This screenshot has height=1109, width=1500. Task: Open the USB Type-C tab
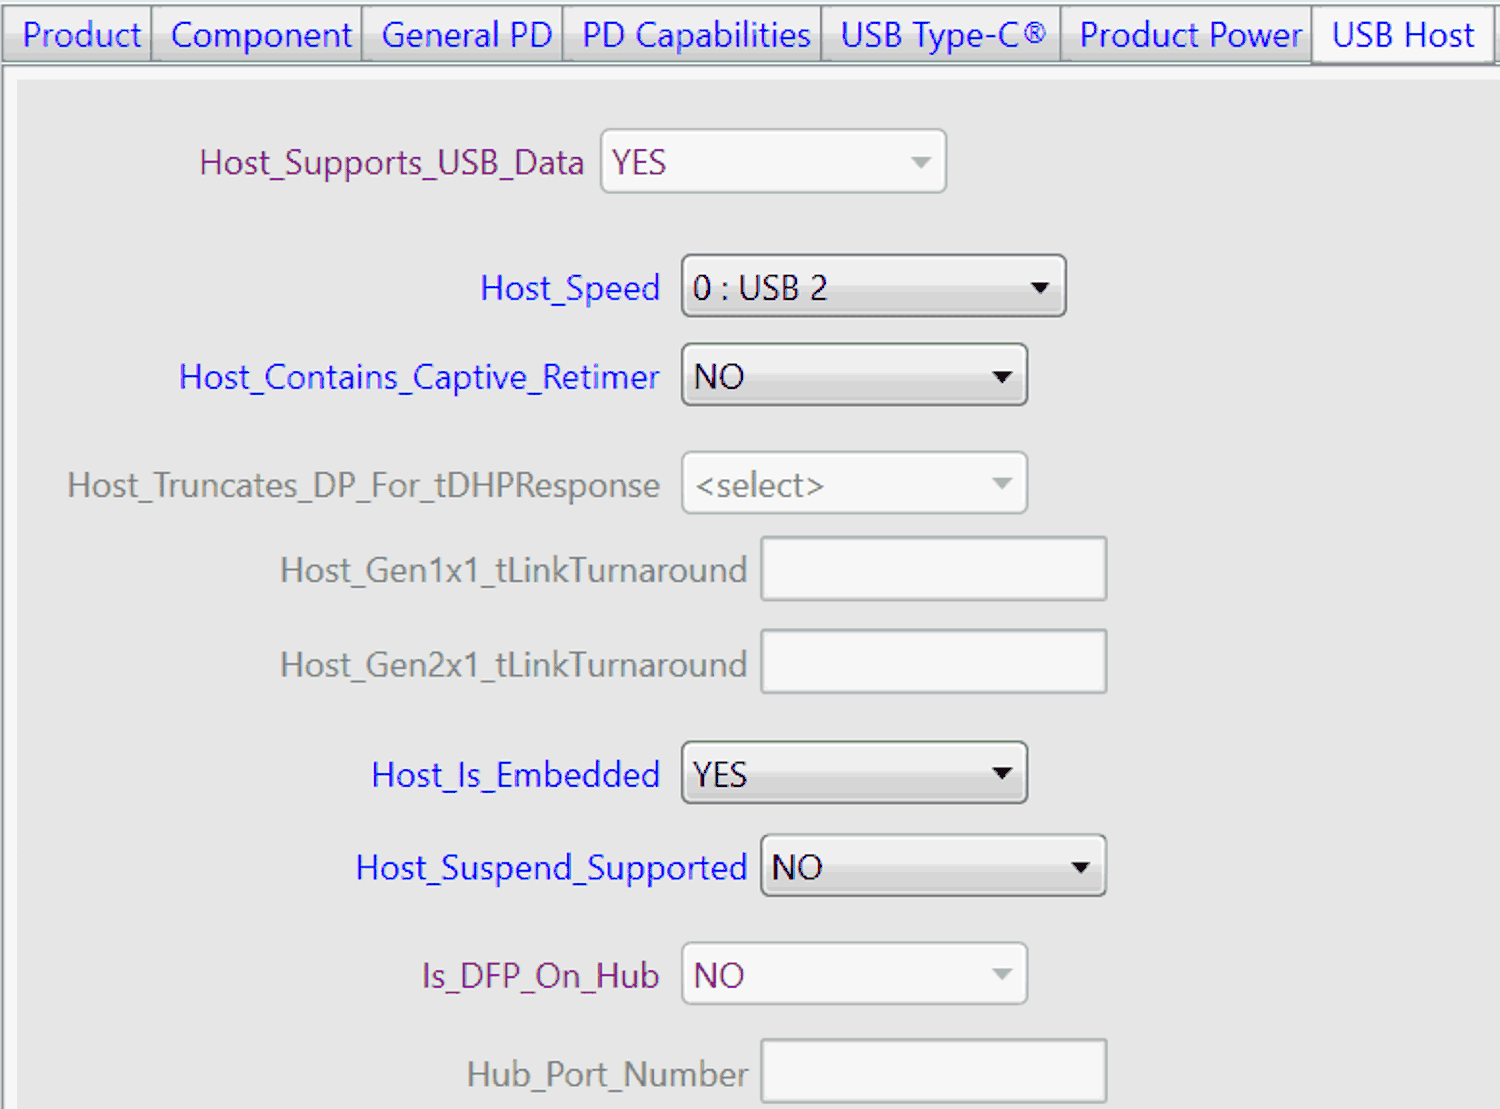(x=939, y=34)
